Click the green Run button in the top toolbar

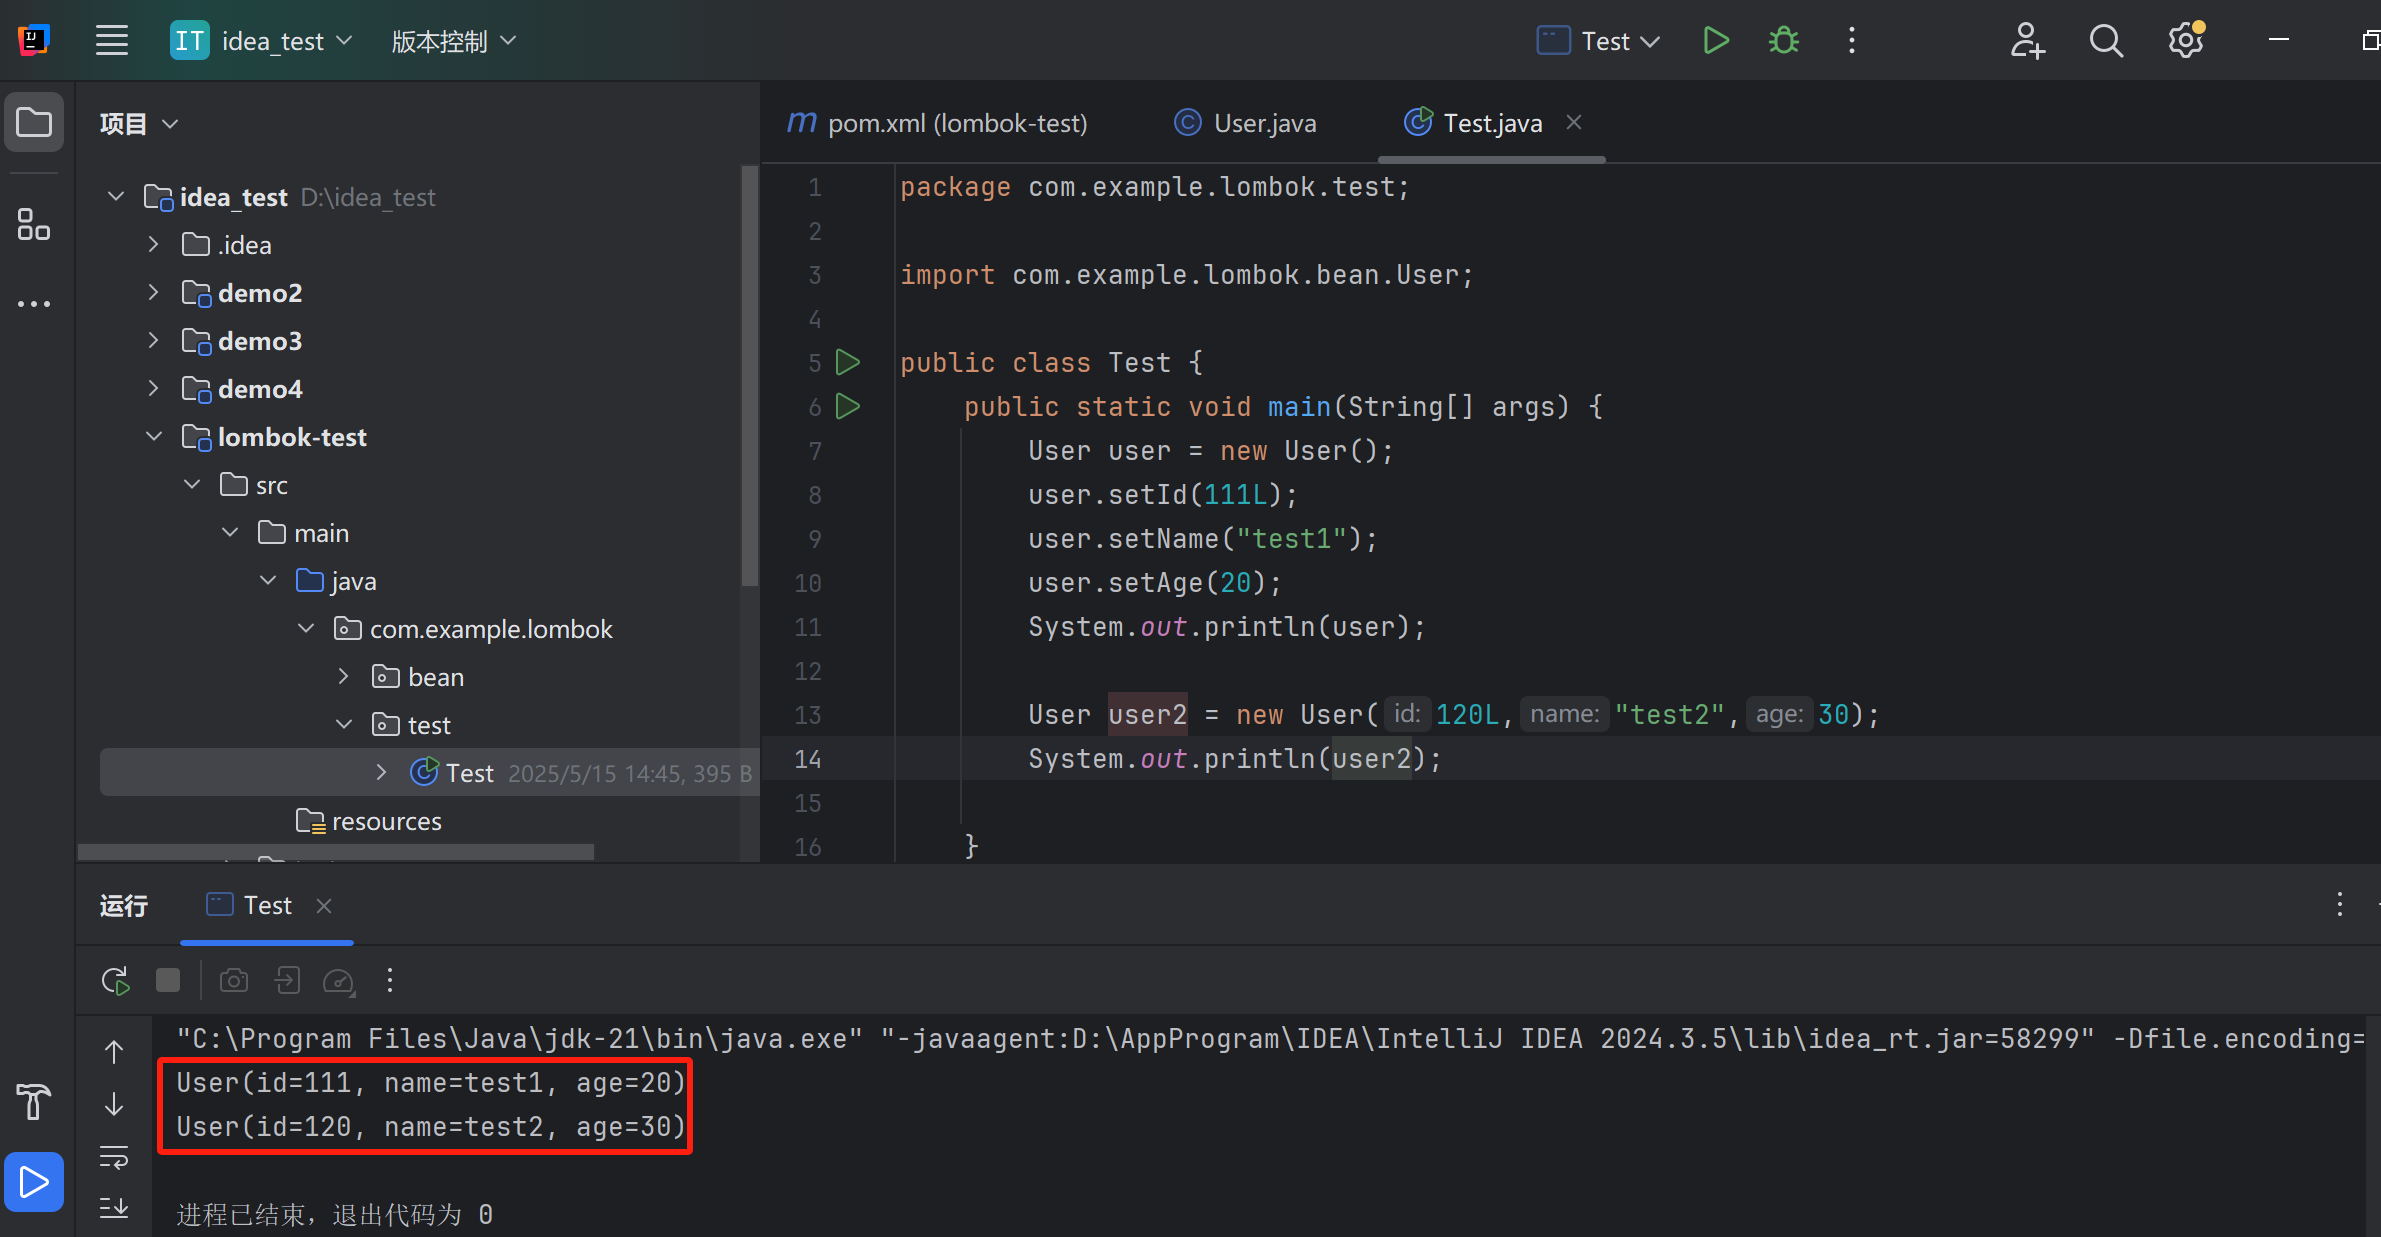tap(1715, 41)
